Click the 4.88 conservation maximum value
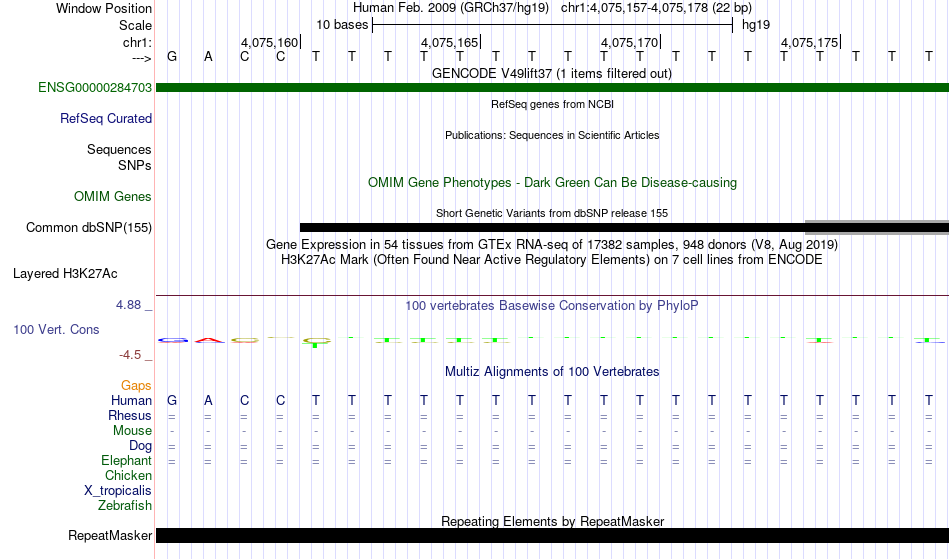Screen dimensions: 950x559 point(128,305)
